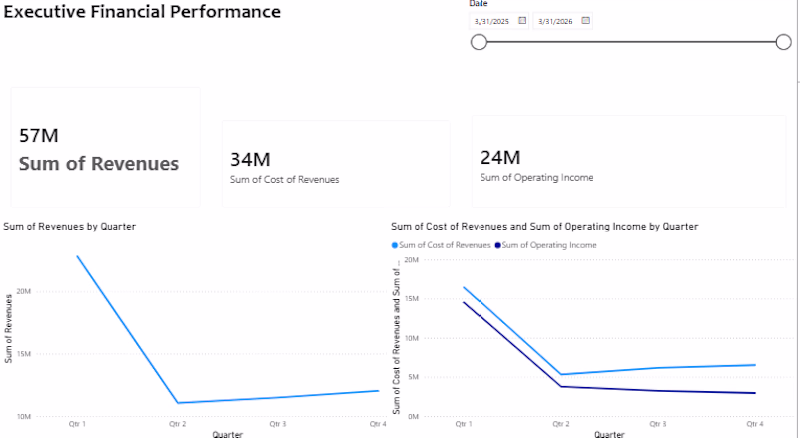Viewport: 800px width, 438px height.
Task: Select the Sum of Revenues by Quarter chart title
Action: click(x=69, y=227)
